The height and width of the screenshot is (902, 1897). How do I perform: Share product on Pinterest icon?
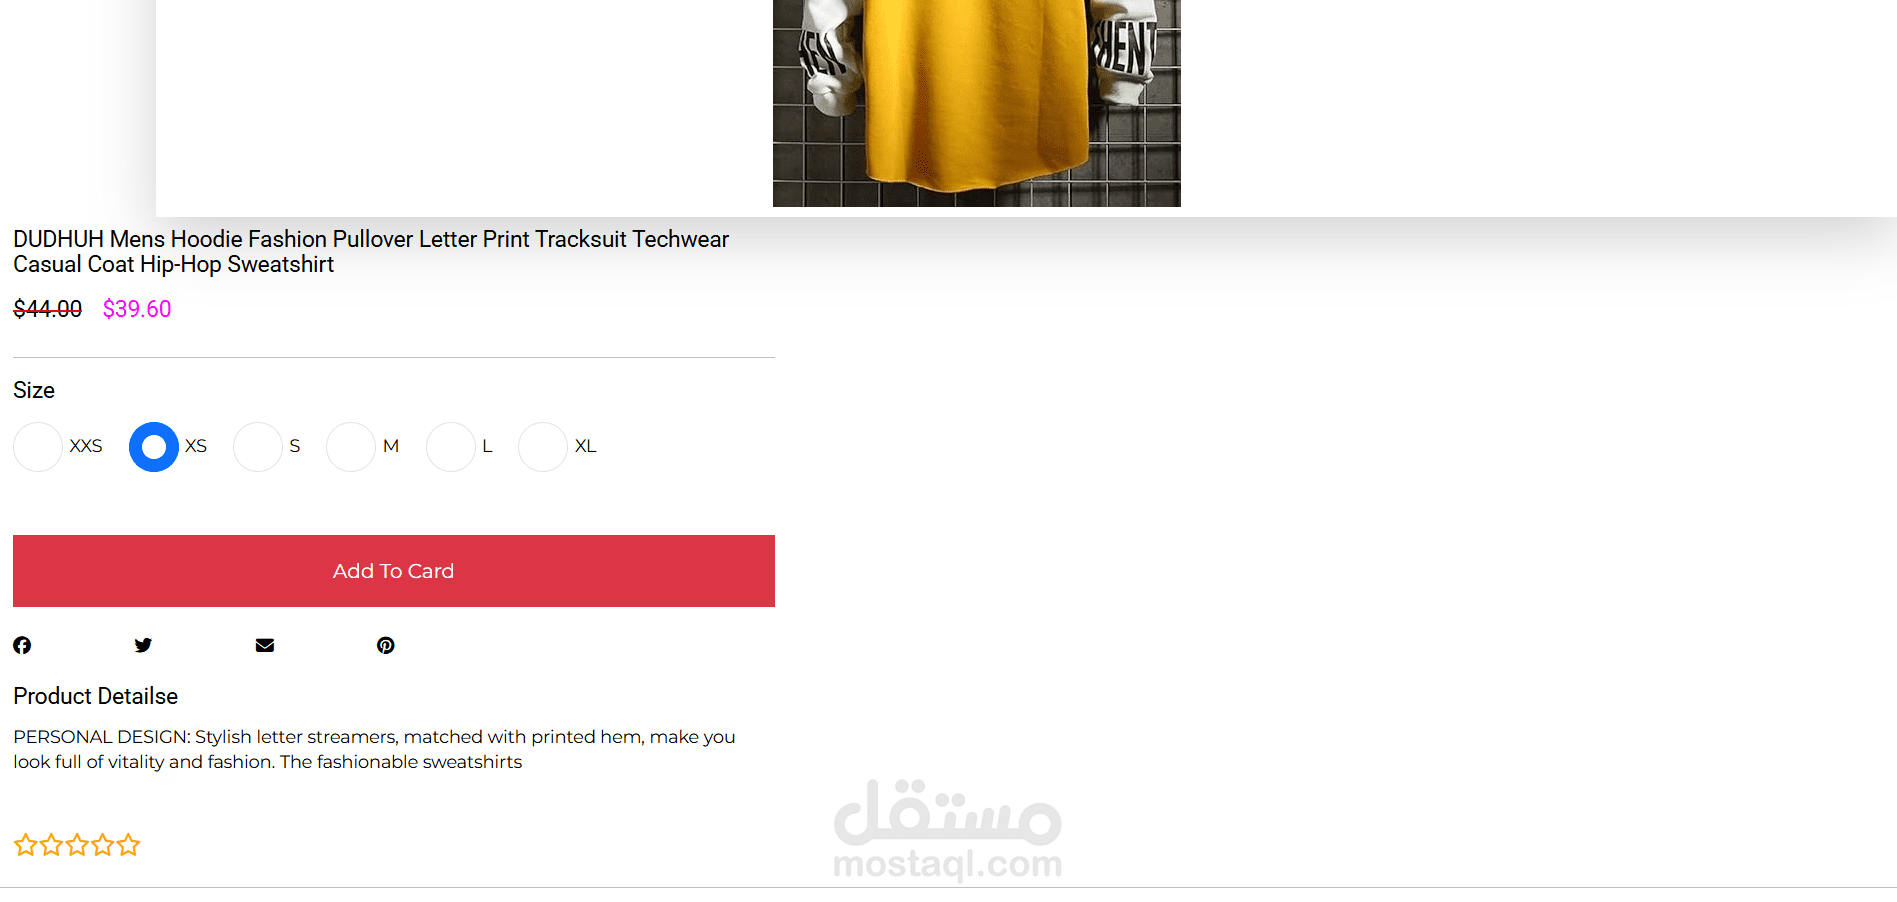tap(386, 645)
